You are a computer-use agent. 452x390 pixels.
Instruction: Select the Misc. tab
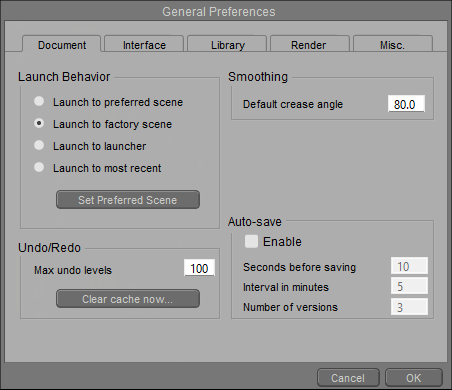coord(392,44)
